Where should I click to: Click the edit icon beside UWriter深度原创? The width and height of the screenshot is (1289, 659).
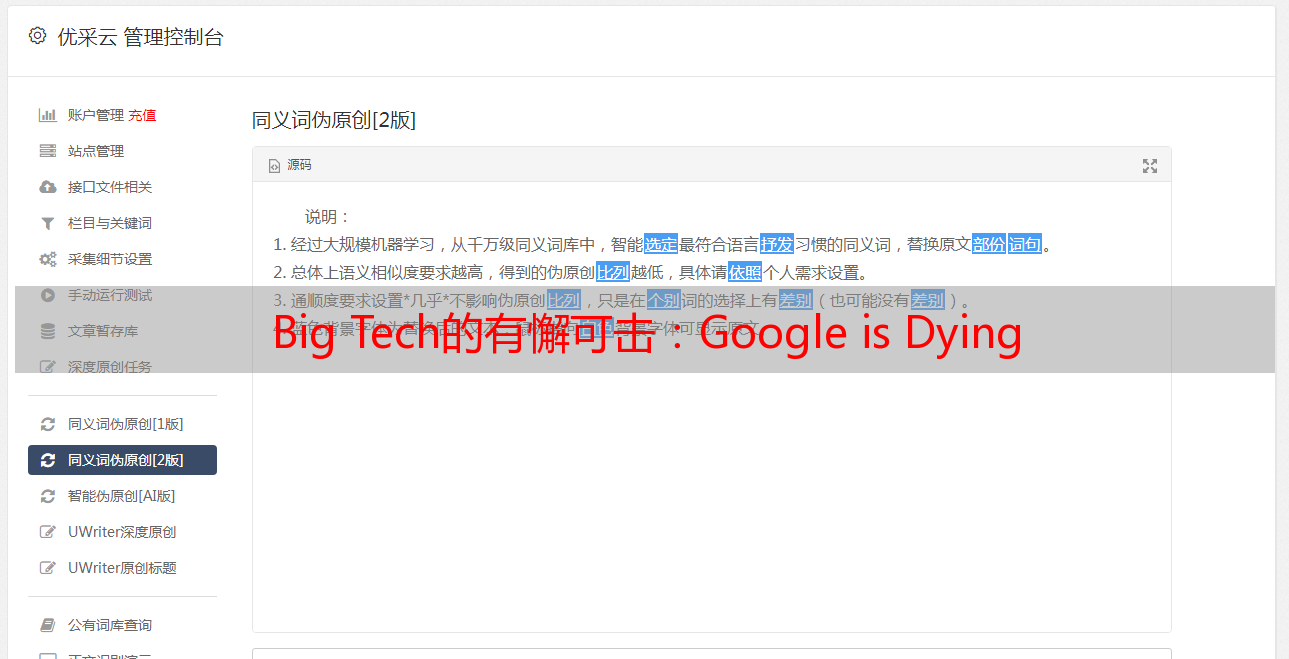pyautogui.click(x=47, y=532)
